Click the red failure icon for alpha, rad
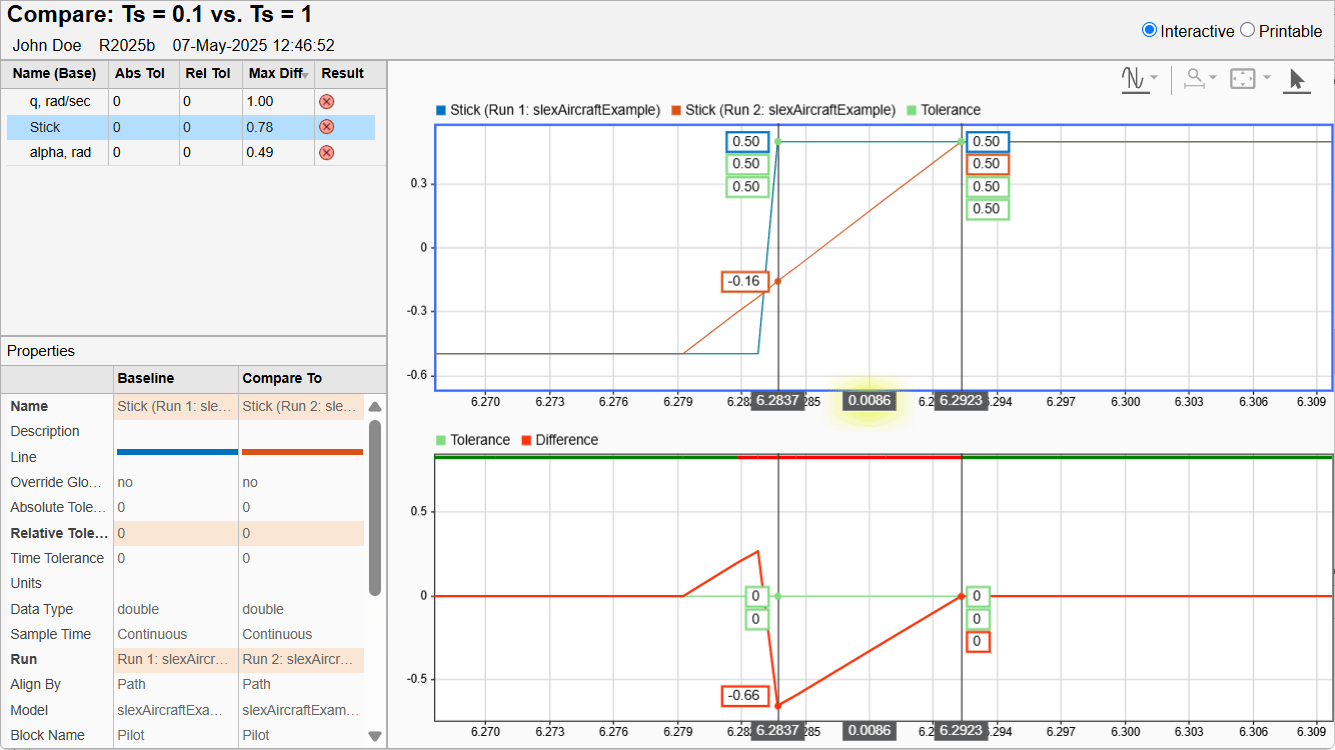Image resolution: width=1335 pixels, height=750 pixels. [328, 152]
